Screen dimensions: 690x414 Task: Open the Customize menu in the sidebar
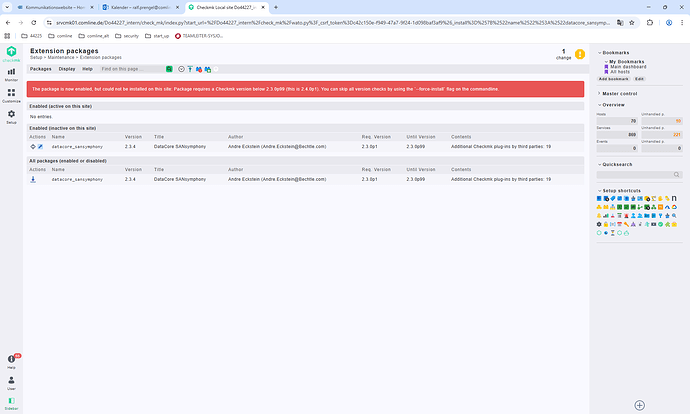11,95
